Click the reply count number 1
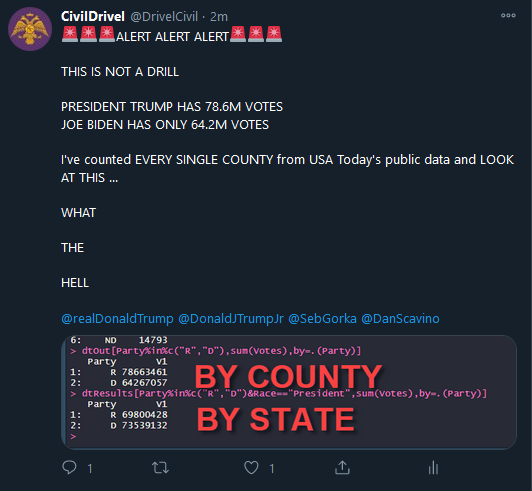The width and height of the screenshot is (532, 491). click(x=90, y=469)
